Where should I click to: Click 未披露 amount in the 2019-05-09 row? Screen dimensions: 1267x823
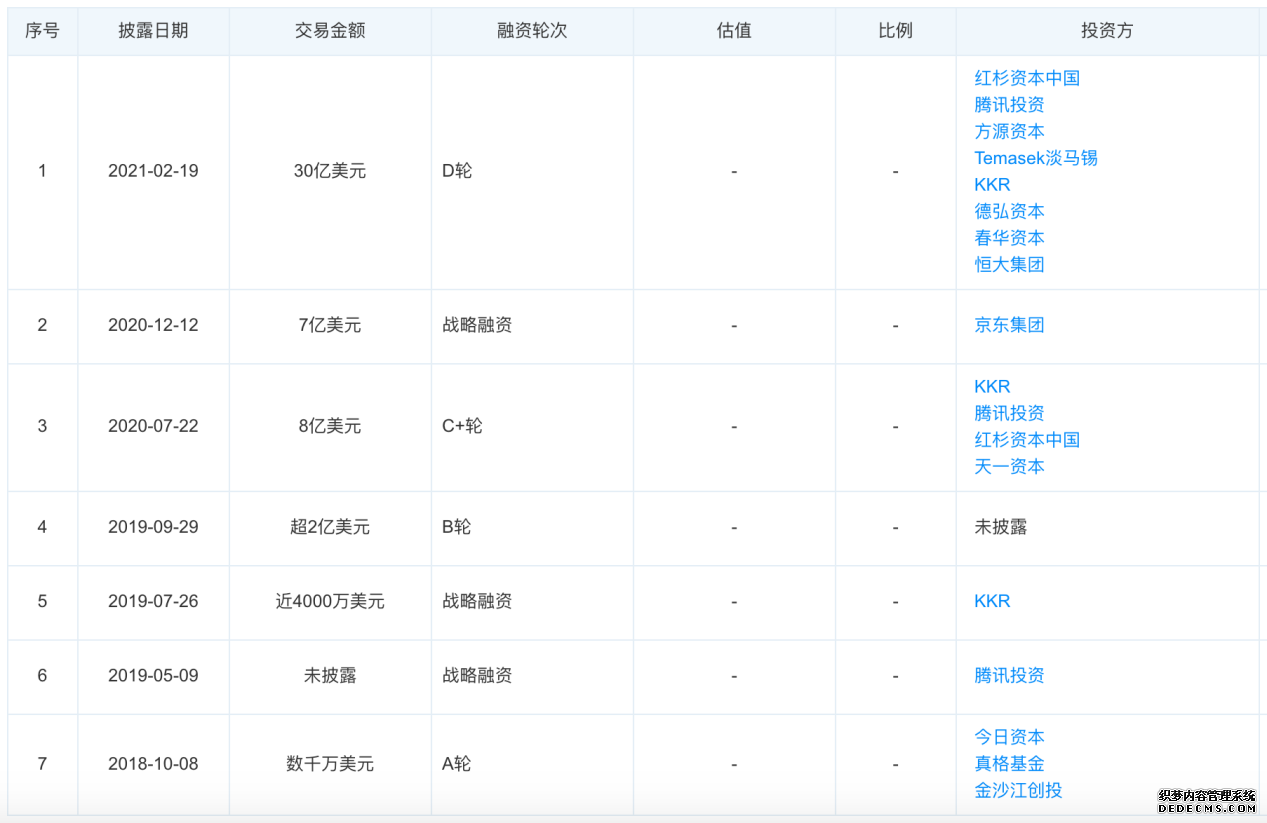point(330,675)
